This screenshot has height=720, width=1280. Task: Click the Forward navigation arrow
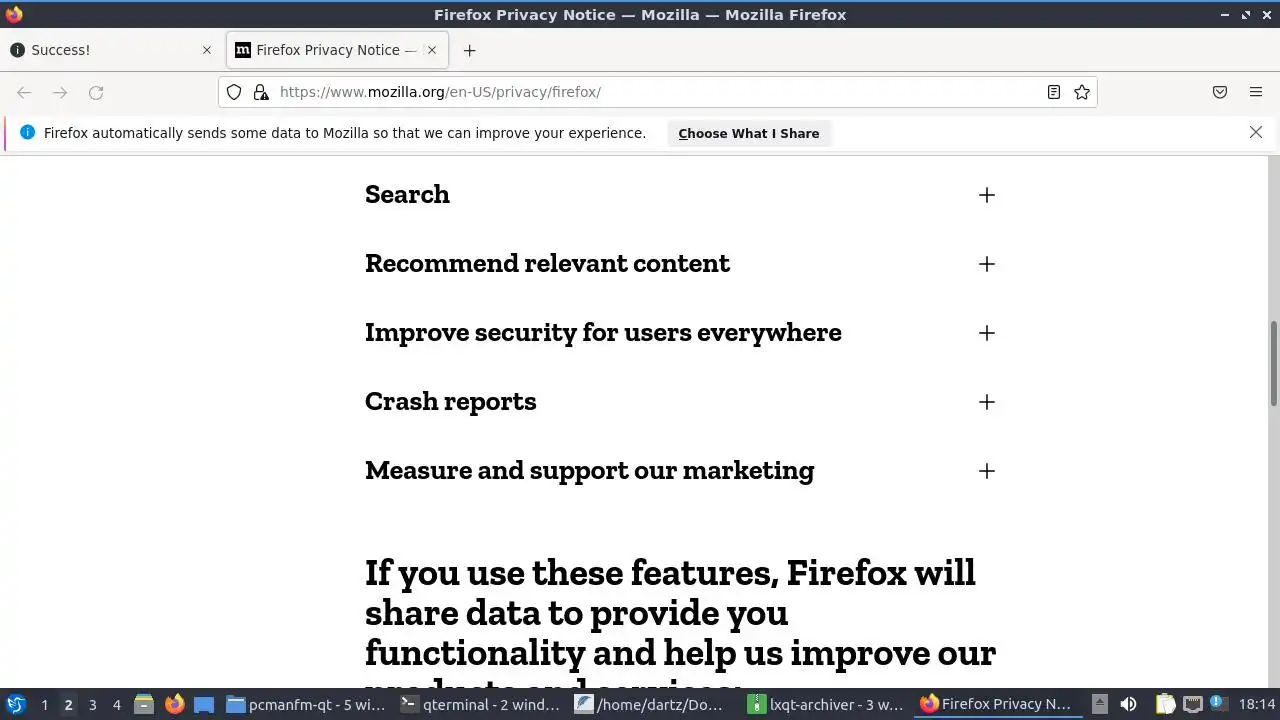click(x=60, y=92)
